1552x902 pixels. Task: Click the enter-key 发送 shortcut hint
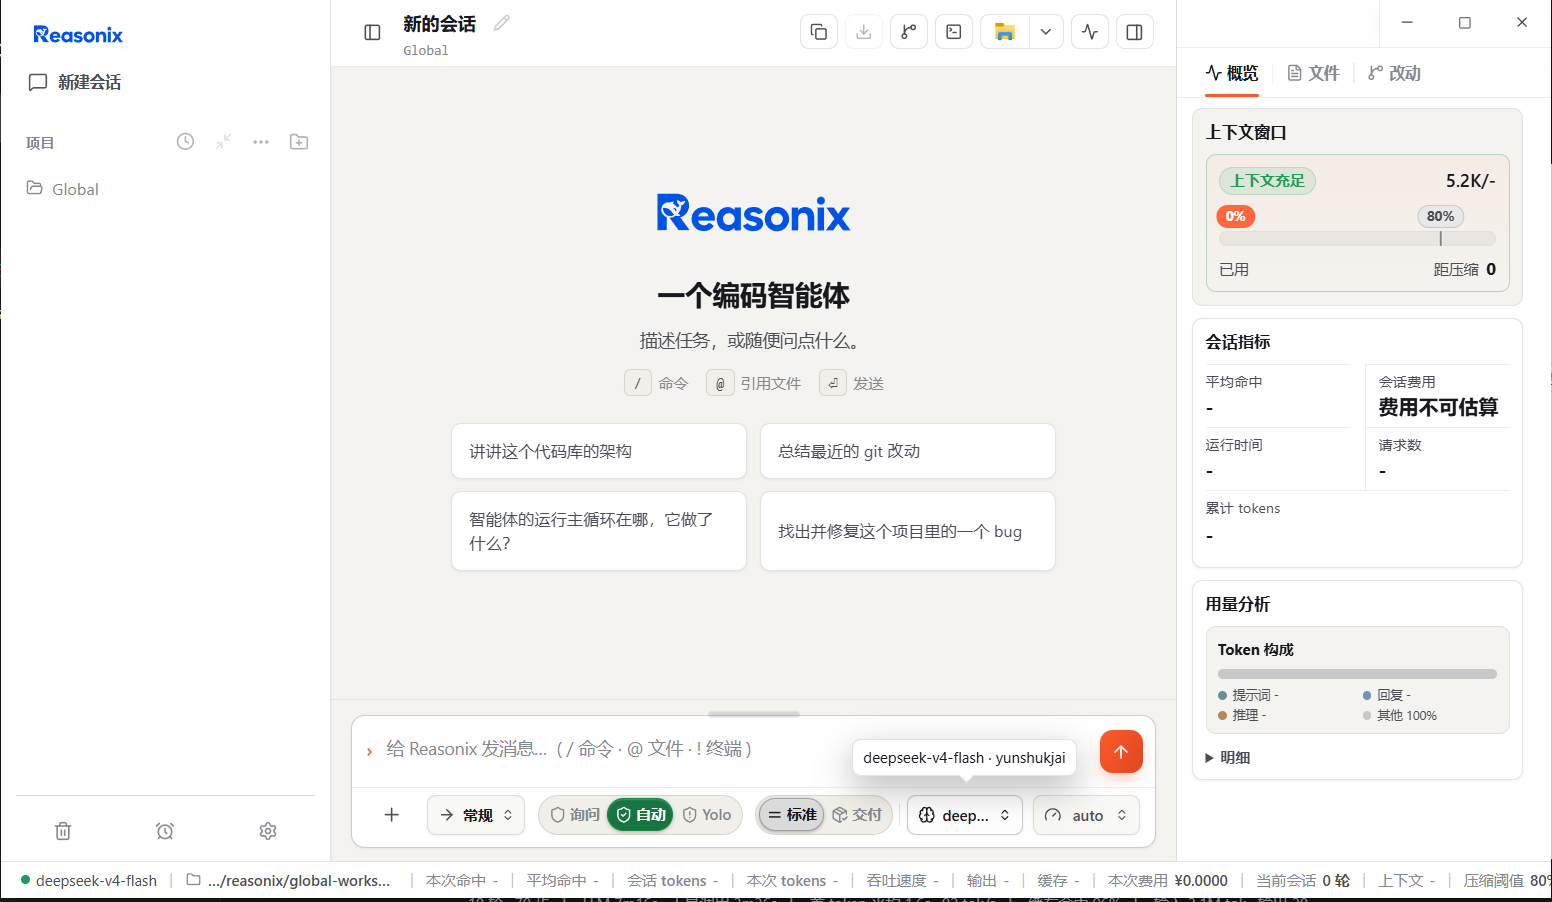point(852,383)
